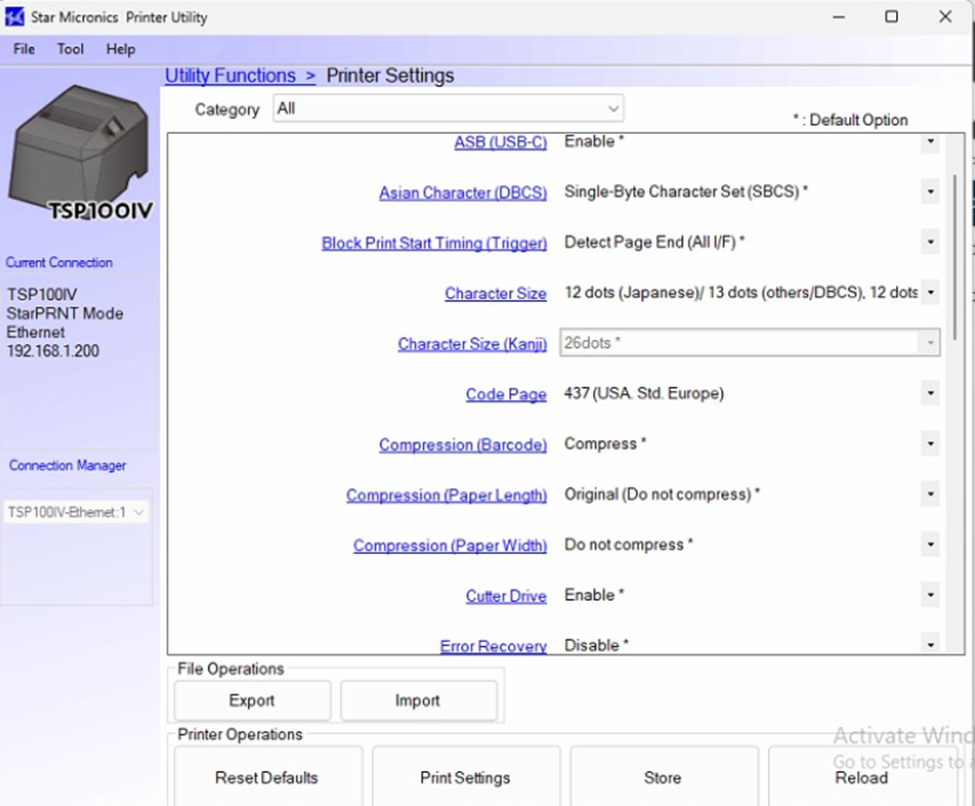Click the Printer Settings breadcrumb title
The height and width of the screenshot is (806, 975).
tap(390, 76)
